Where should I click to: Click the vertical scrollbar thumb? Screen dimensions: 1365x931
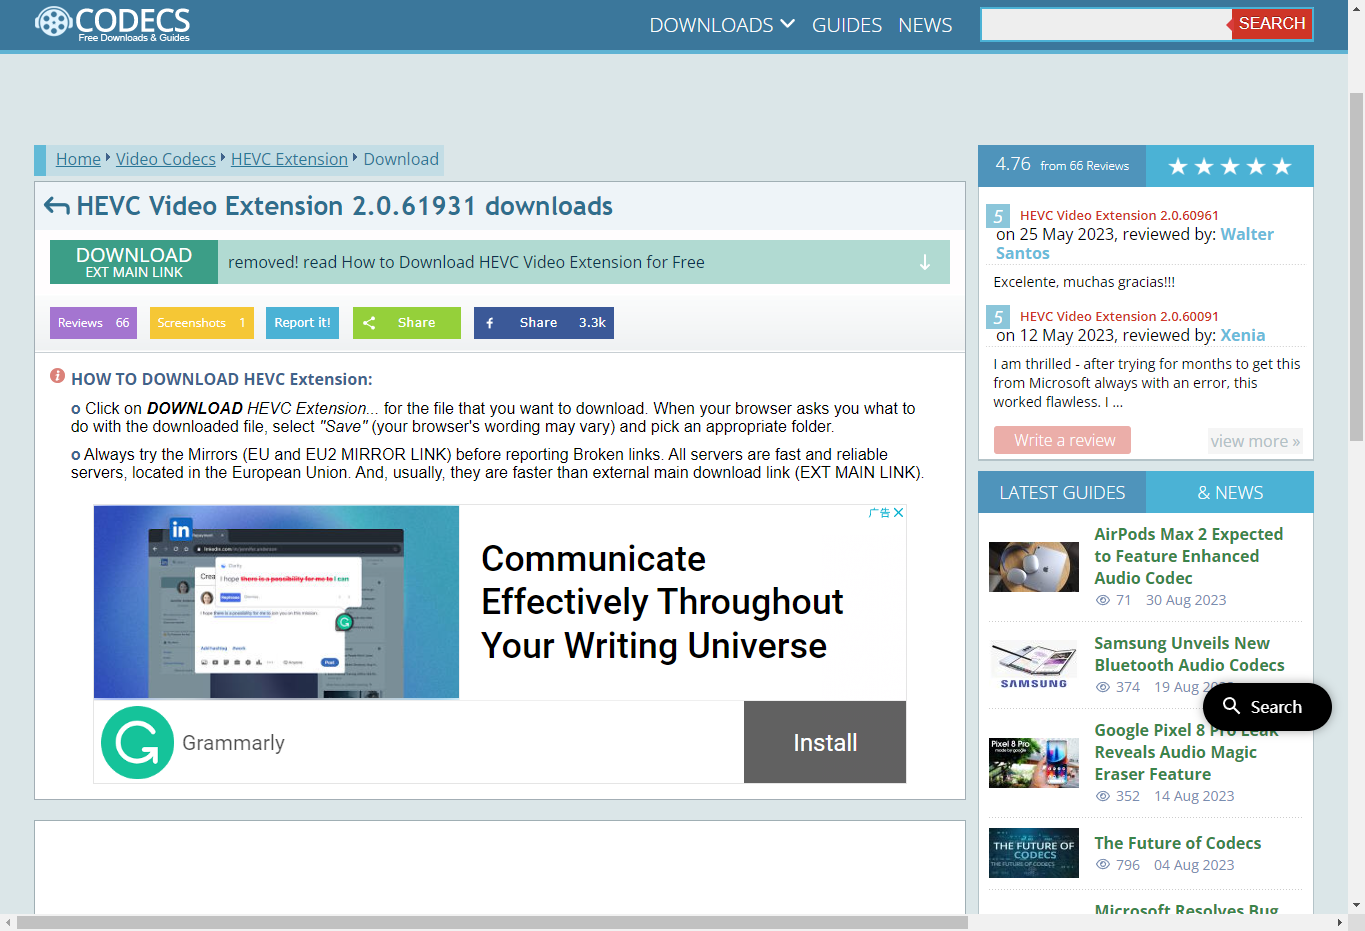click(x=1356, y=266)
